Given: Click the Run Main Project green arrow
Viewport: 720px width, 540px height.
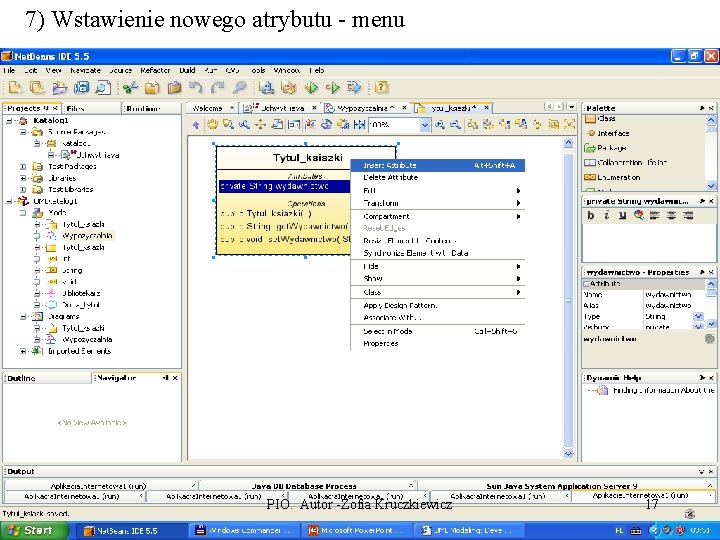Looking at the screenshot, I should pyautogui.click(x=311, y=87).
